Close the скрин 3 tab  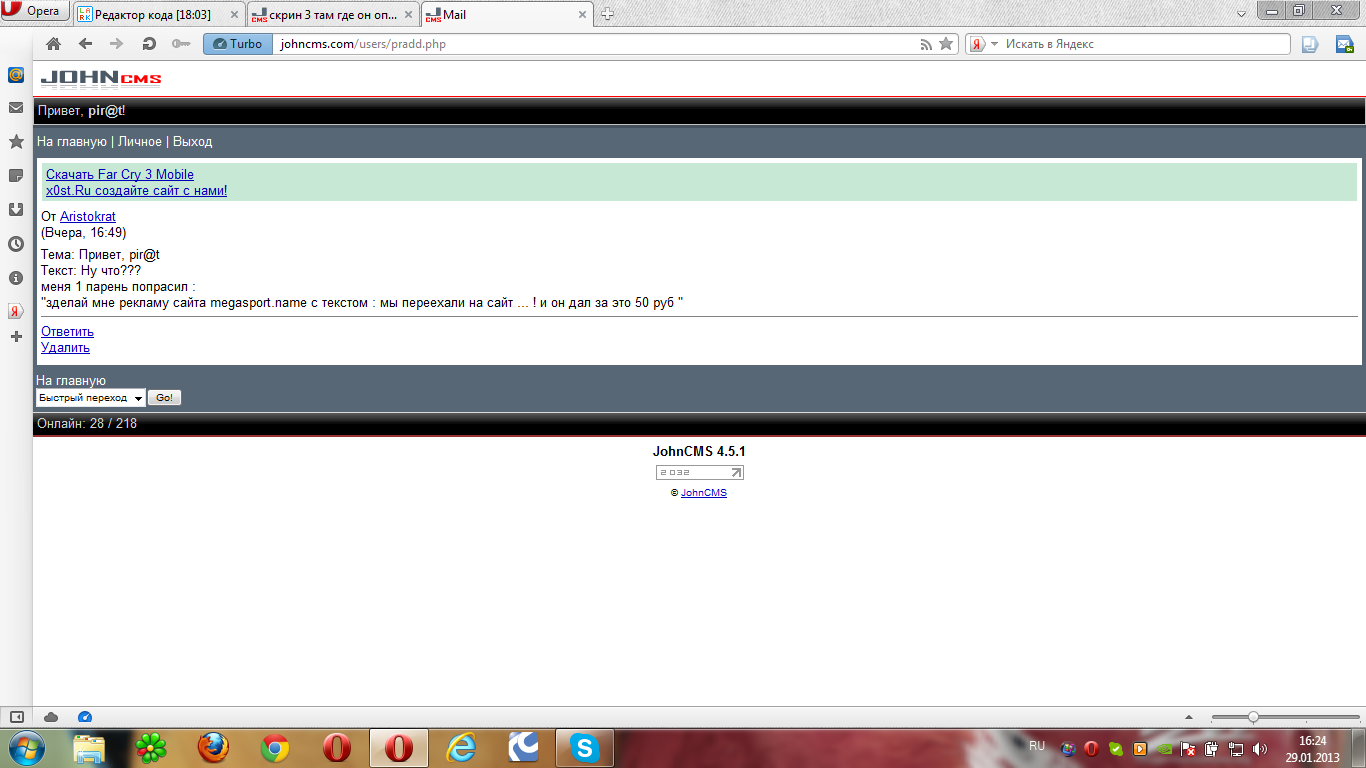click(x=407, y=15)
